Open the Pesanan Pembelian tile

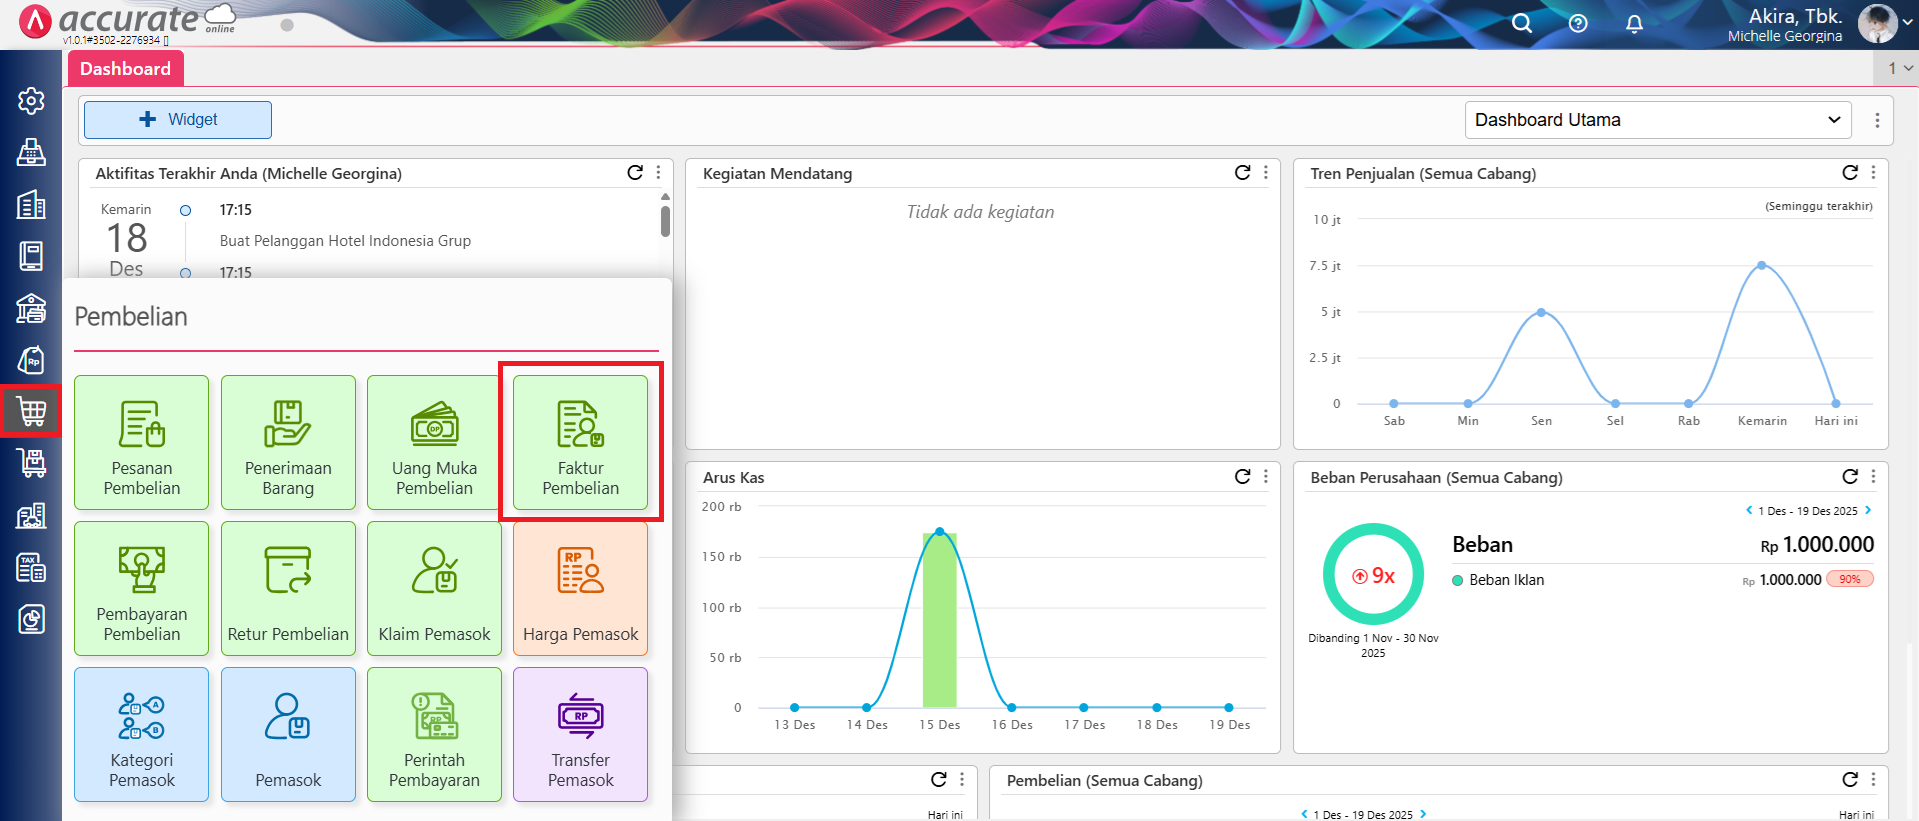142,442
